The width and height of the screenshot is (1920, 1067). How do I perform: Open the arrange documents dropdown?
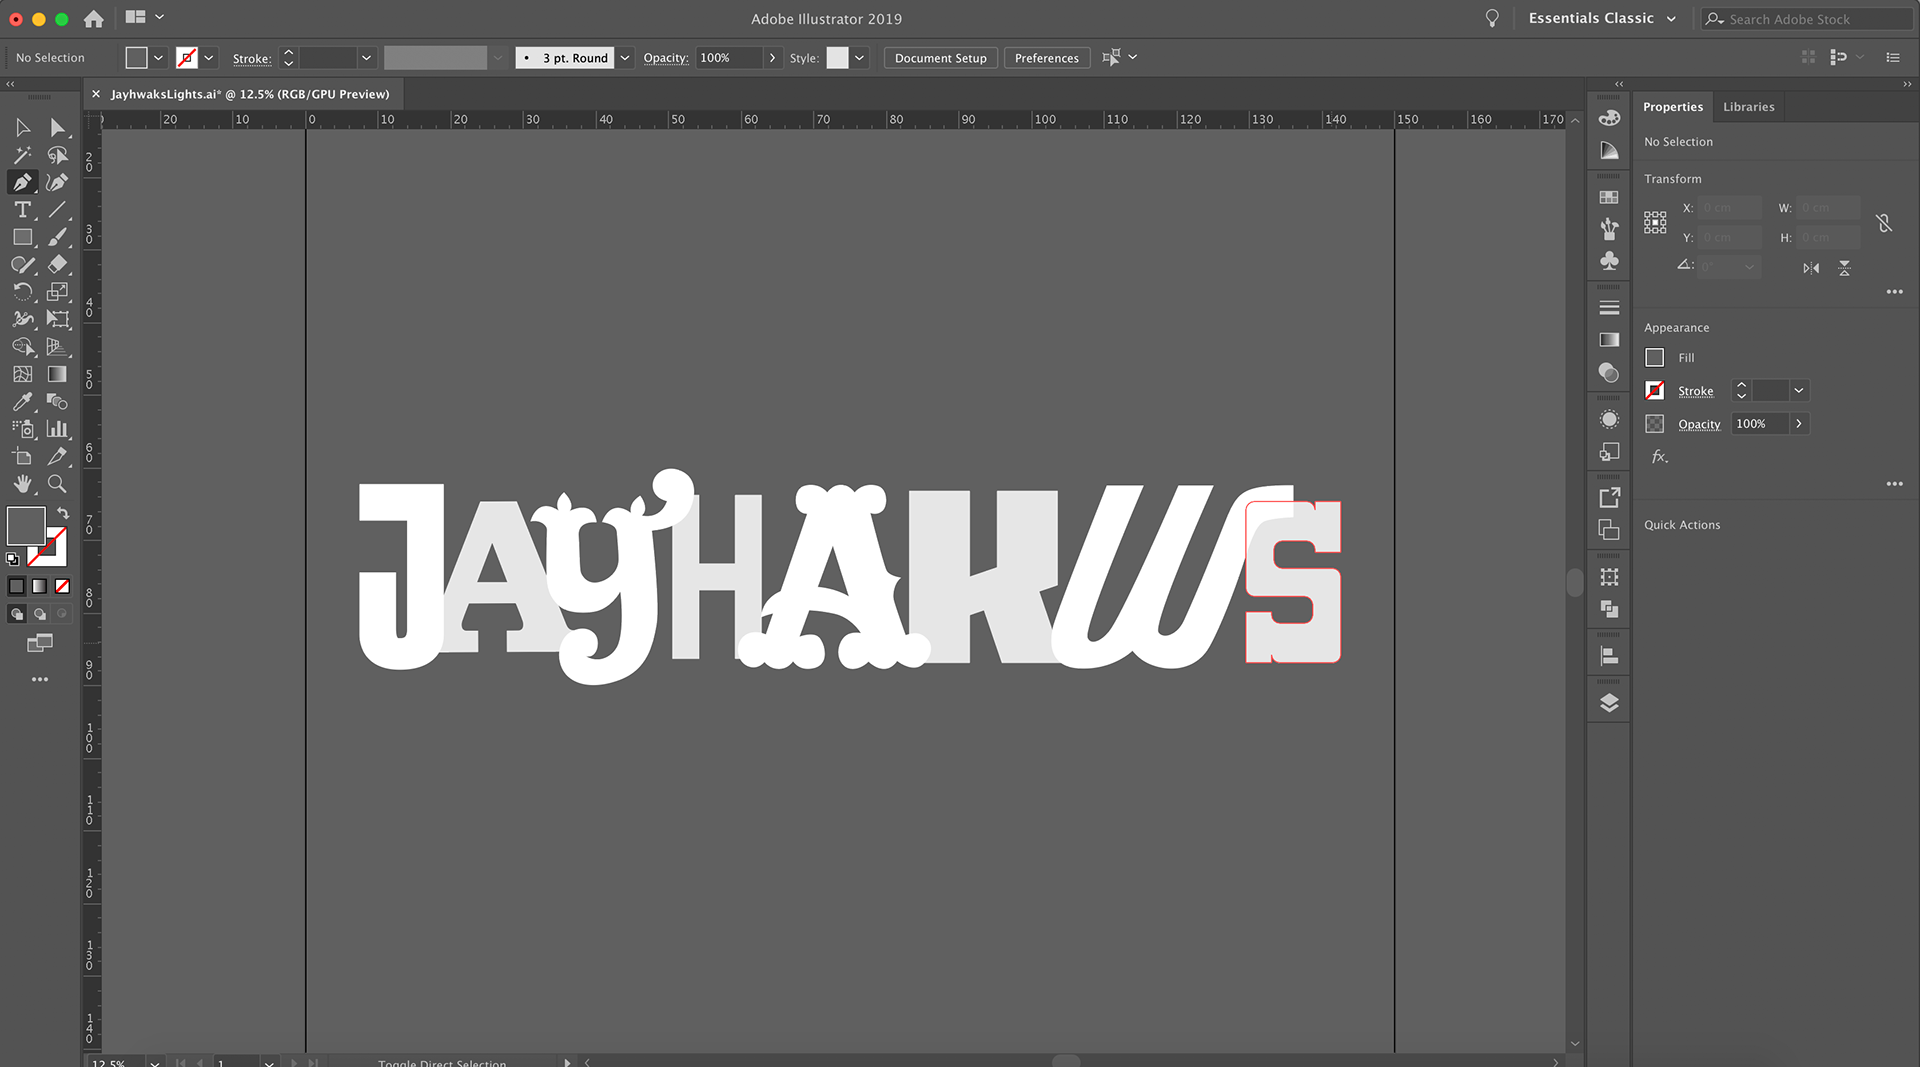tap(145, 17)
